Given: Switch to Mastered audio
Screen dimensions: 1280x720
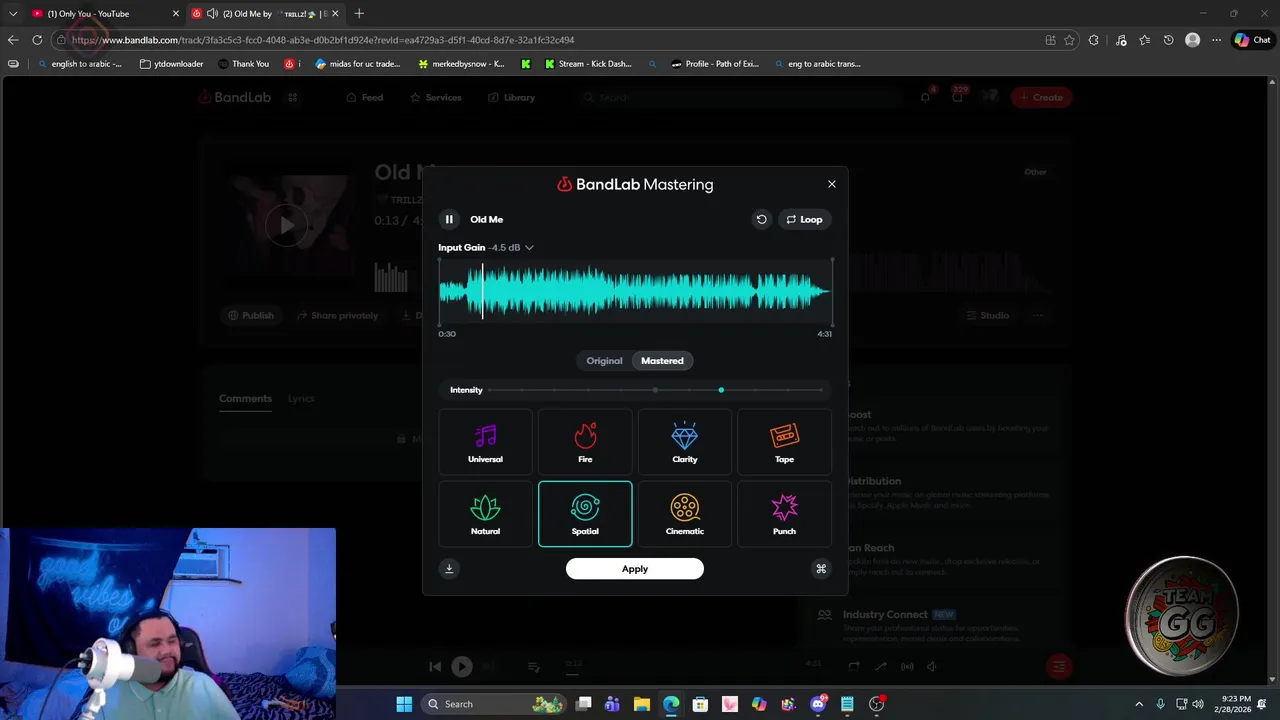Looking at the screenshot, I should point(662,361).
